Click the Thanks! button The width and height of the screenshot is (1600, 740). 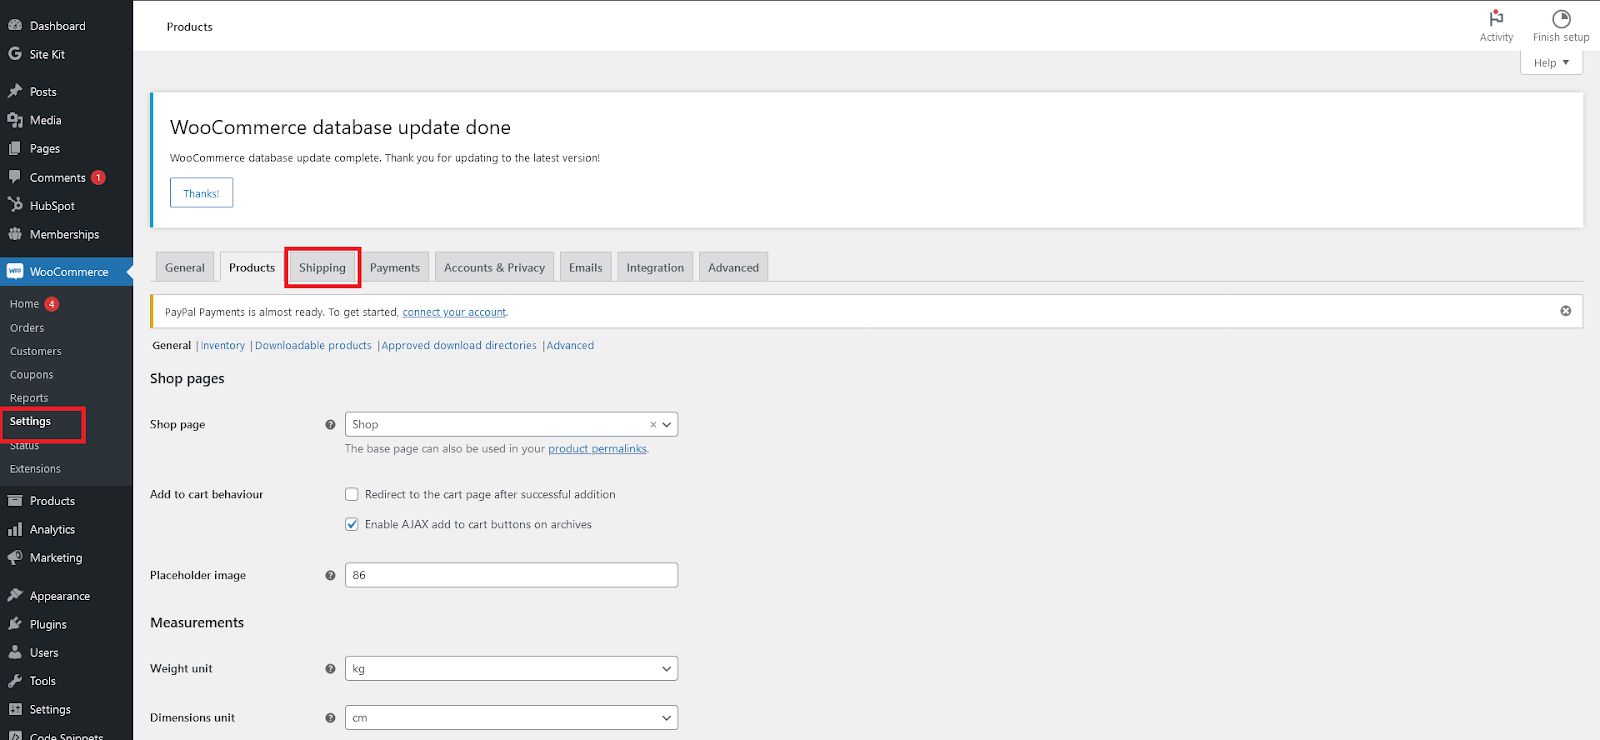pos(201,193)
